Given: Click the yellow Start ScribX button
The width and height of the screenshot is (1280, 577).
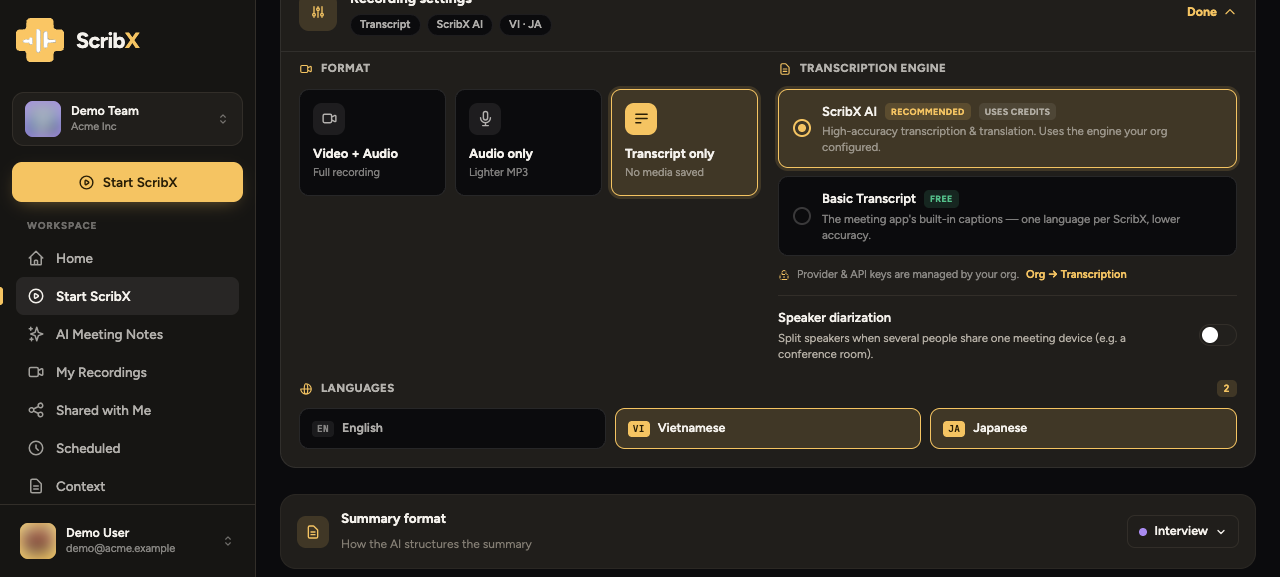Looking at the screenshot, I should (127, 182).
